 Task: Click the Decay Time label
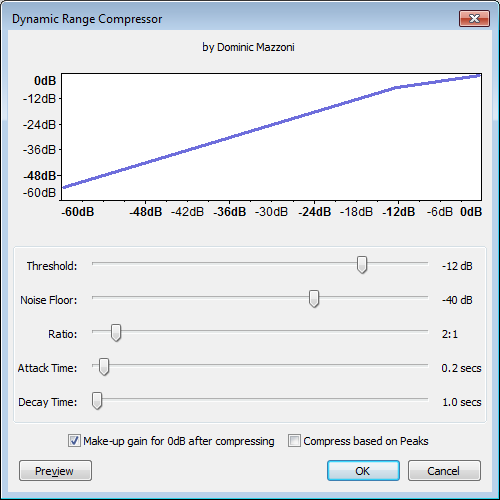click(x=47, y=402)
